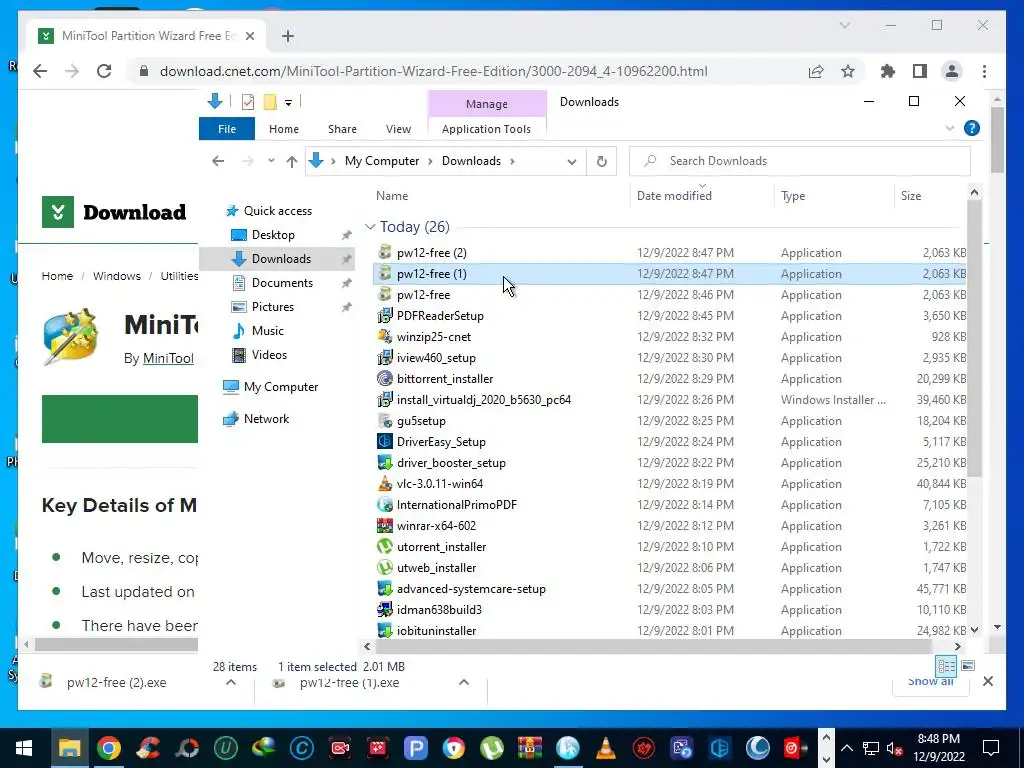Image resolution: width=1024 pixels, height=768 pixels.
Task: Switch to Details view layout icon
Action: [x=946, y=666]
